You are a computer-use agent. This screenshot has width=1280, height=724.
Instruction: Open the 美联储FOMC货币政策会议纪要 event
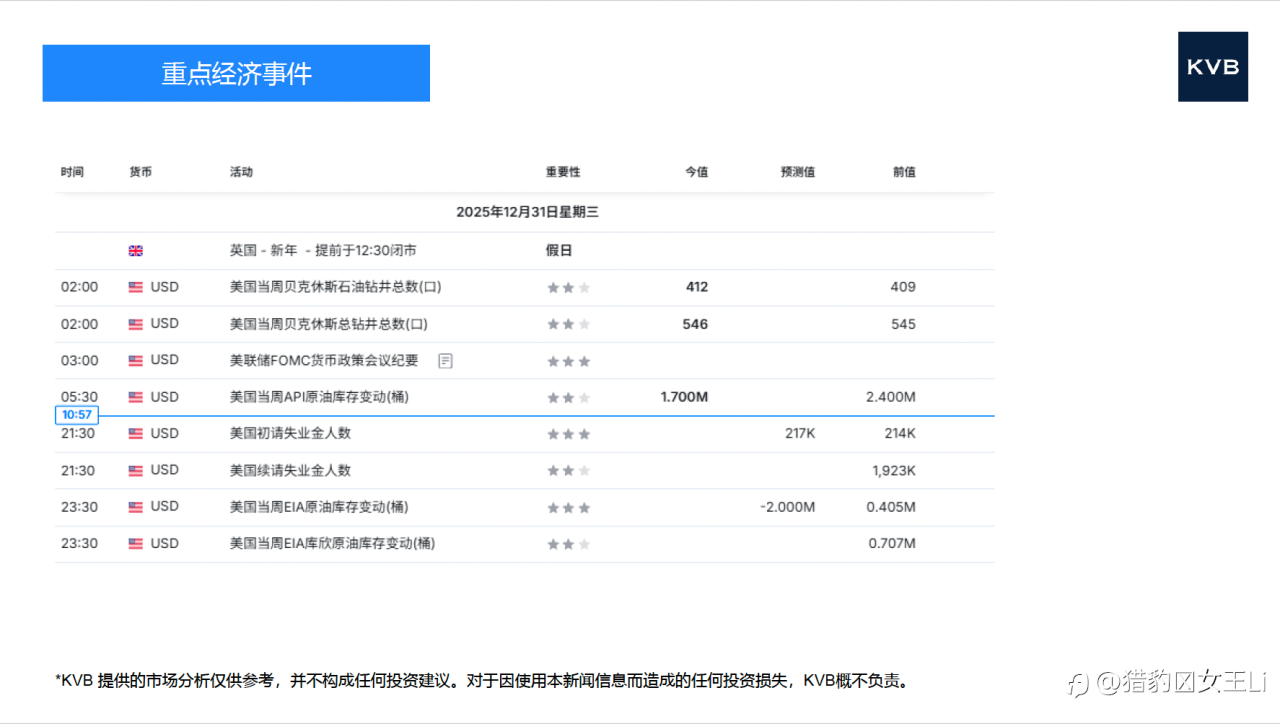tap(324, 361)
